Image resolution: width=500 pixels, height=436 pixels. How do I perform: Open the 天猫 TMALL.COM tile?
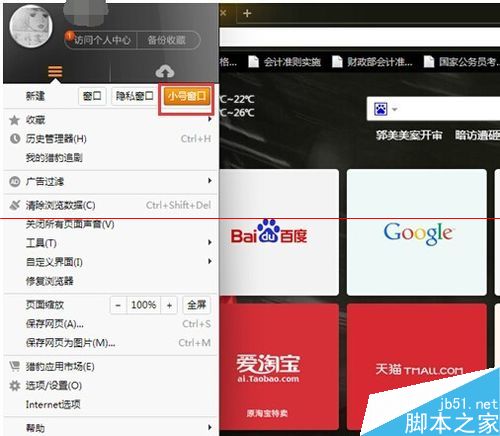coord(417,367)
